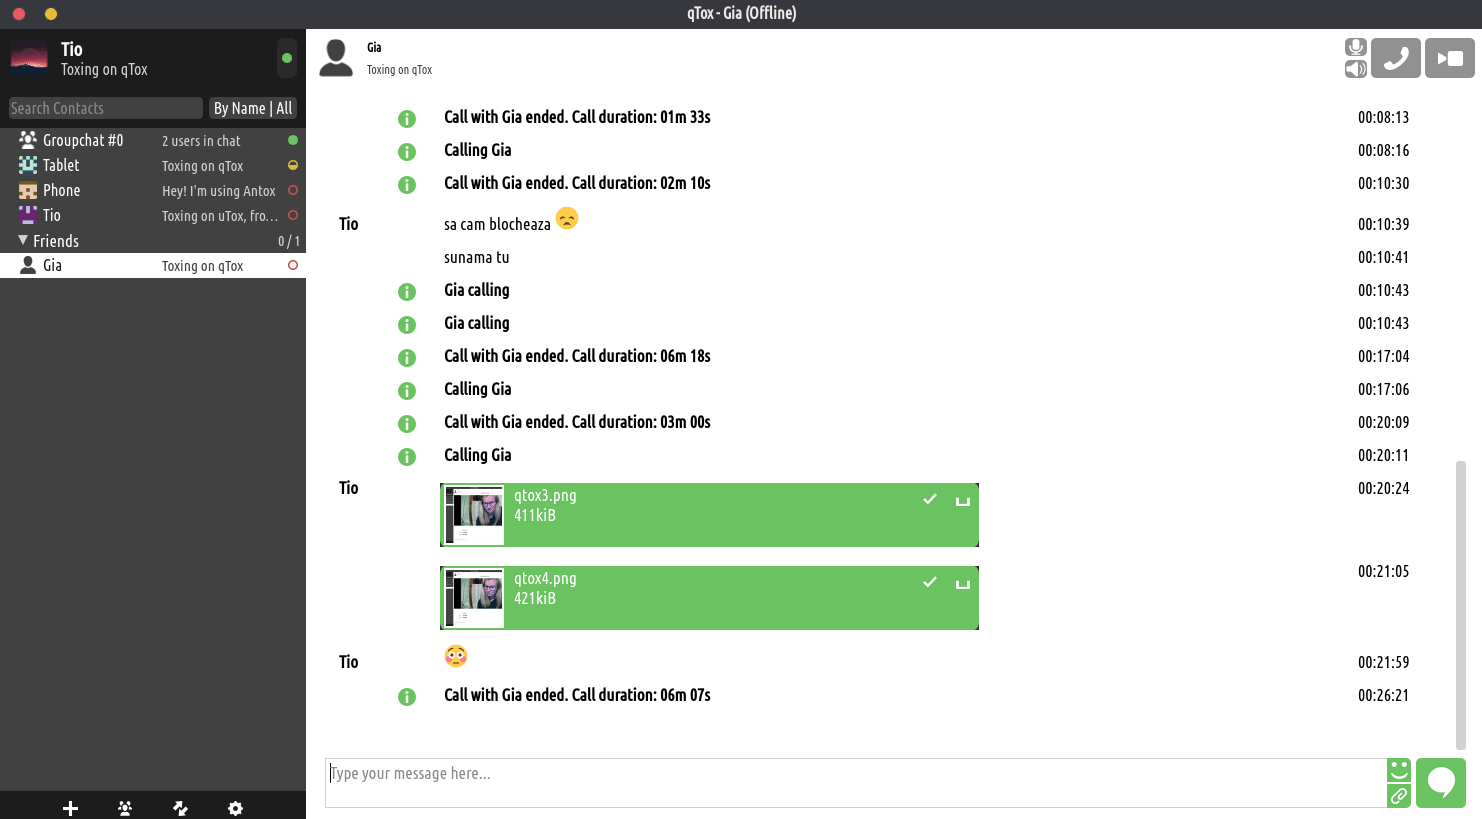This screenshot has height=819, width=1482.
Task: Start a video call with Gia
Action: click(1449, 58)
